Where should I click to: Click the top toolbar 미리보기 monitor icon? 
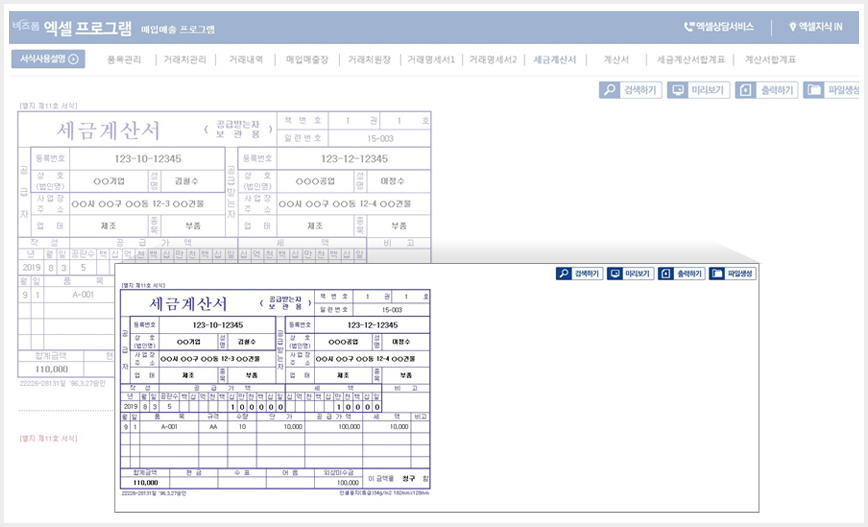coord(678,90)
